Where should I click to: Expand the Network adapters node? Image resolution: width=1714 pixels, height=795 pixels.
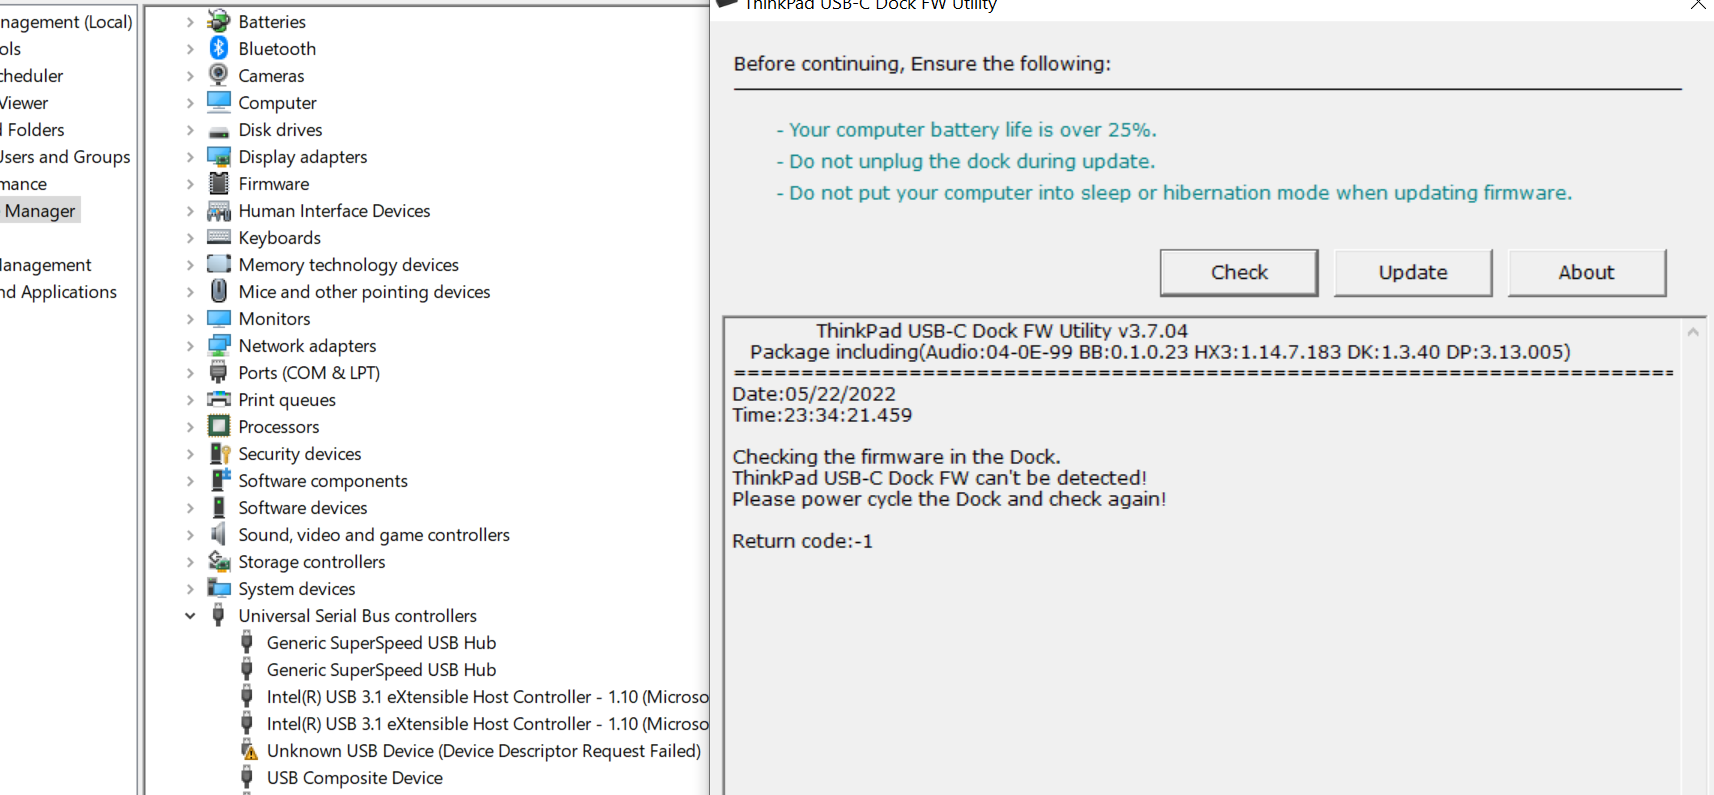tap(190, 345)
